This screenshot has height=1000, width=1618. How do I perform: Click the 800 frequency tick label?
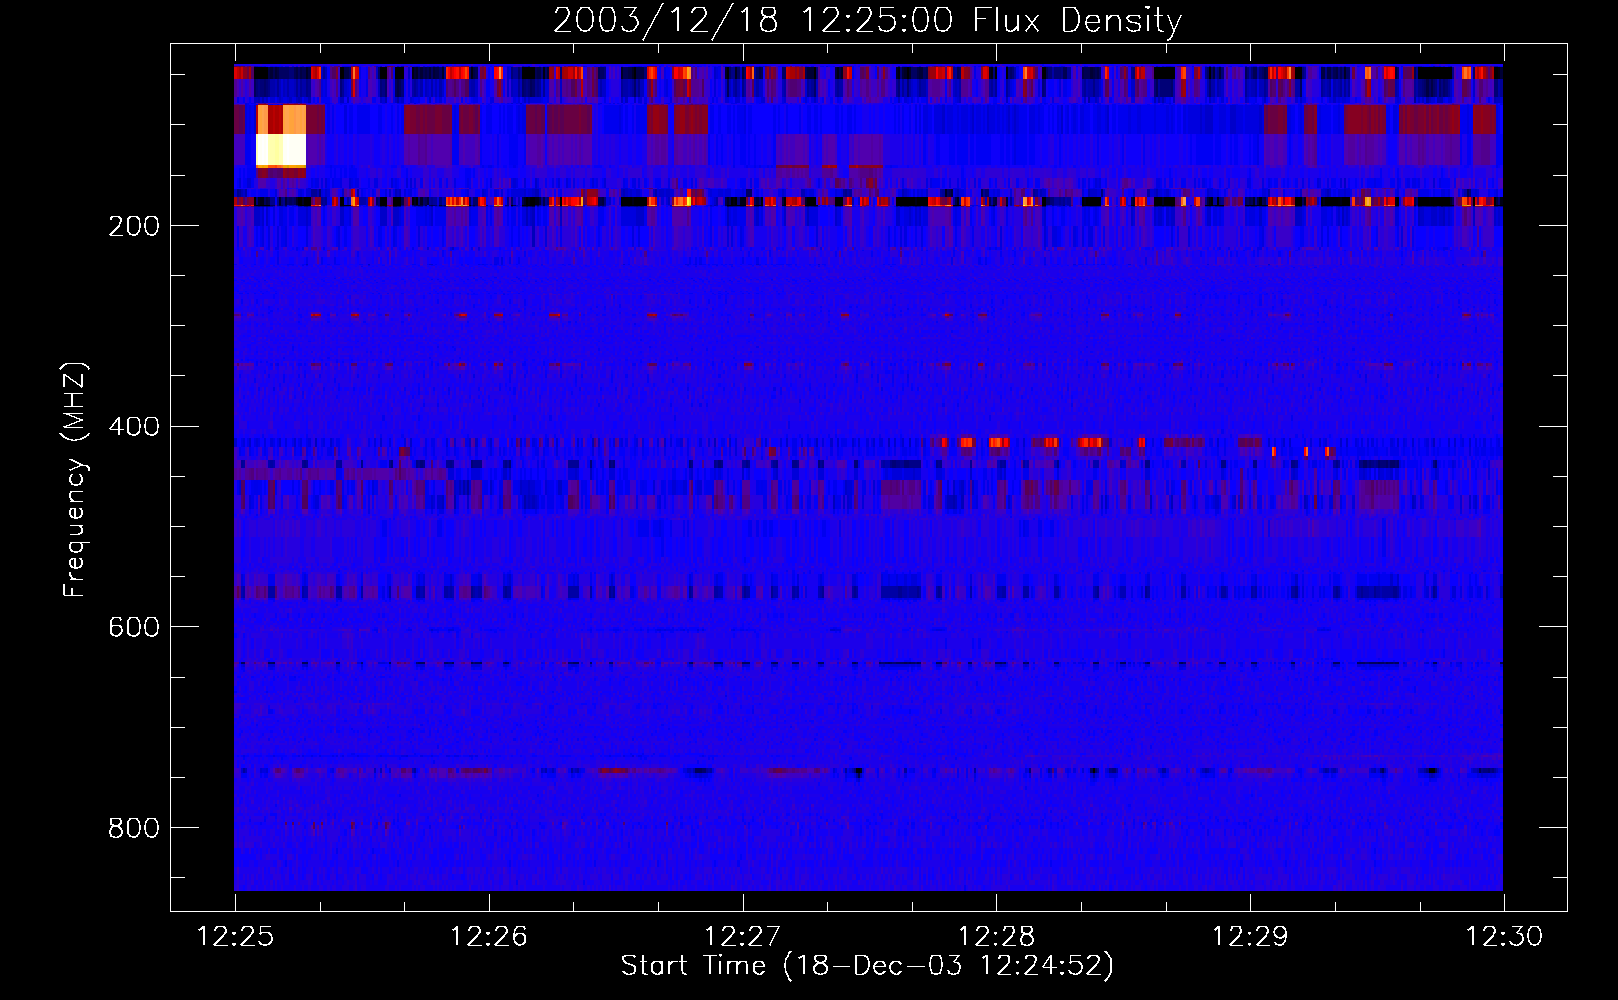134,828
